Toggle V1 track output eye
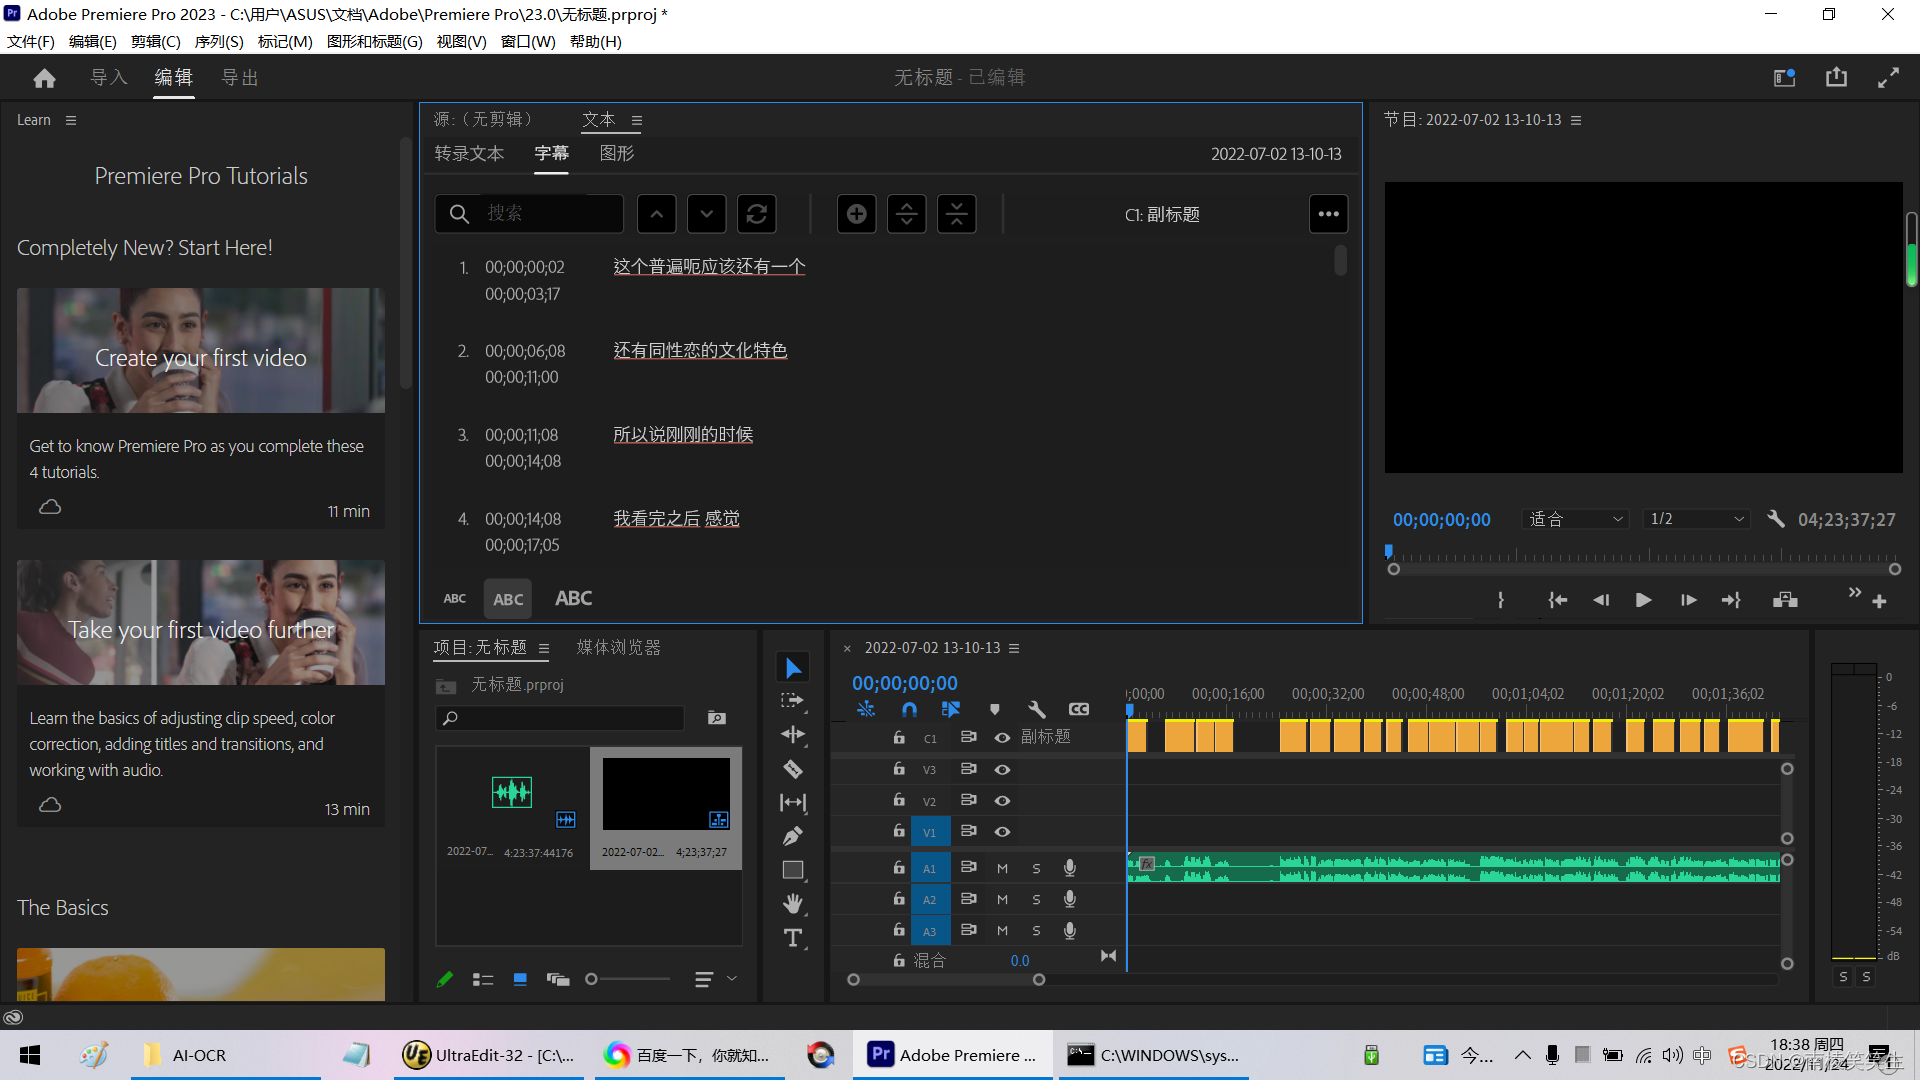 click(x=1002, y=832)
